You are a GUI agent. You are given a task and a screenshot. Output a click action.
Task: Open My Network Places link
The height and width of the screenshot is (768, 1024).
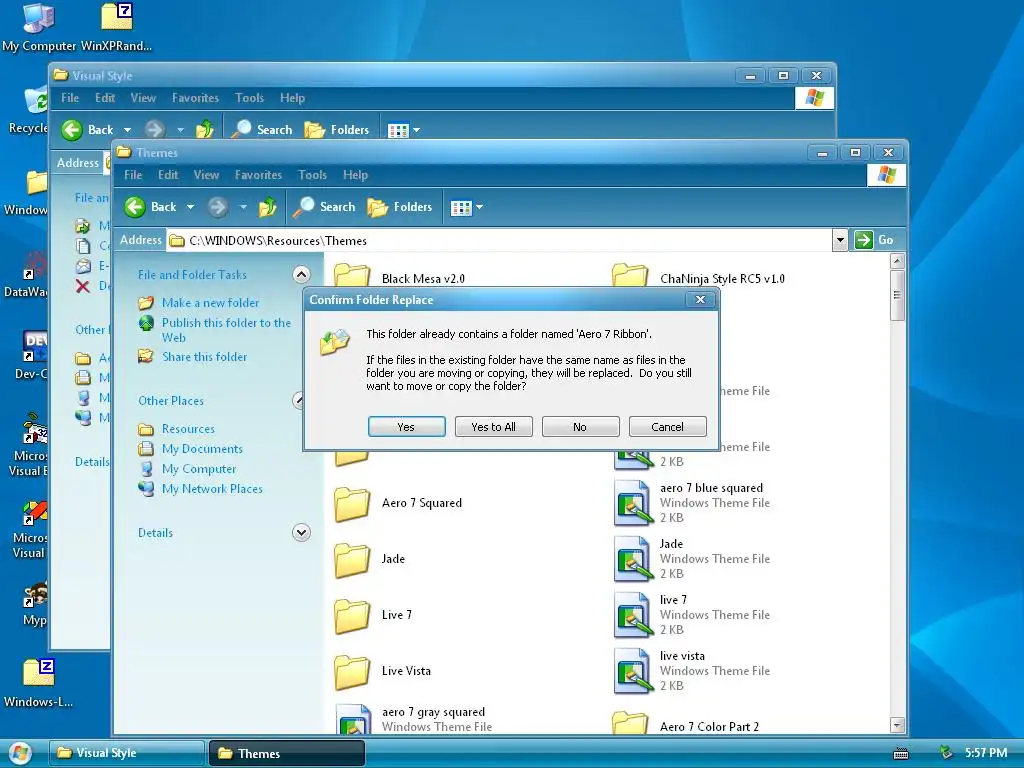coord(212,488)
